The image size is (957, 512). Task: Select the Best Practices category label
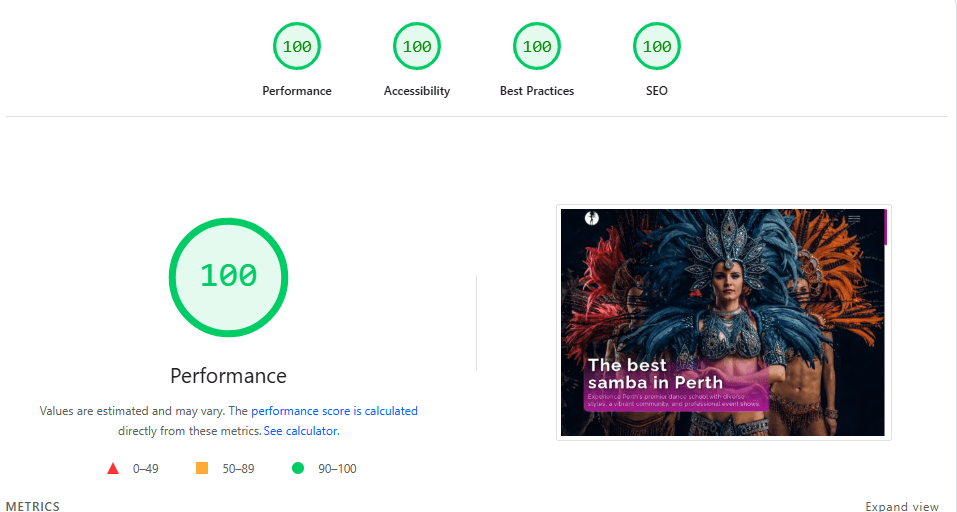(x=537, y=91)
